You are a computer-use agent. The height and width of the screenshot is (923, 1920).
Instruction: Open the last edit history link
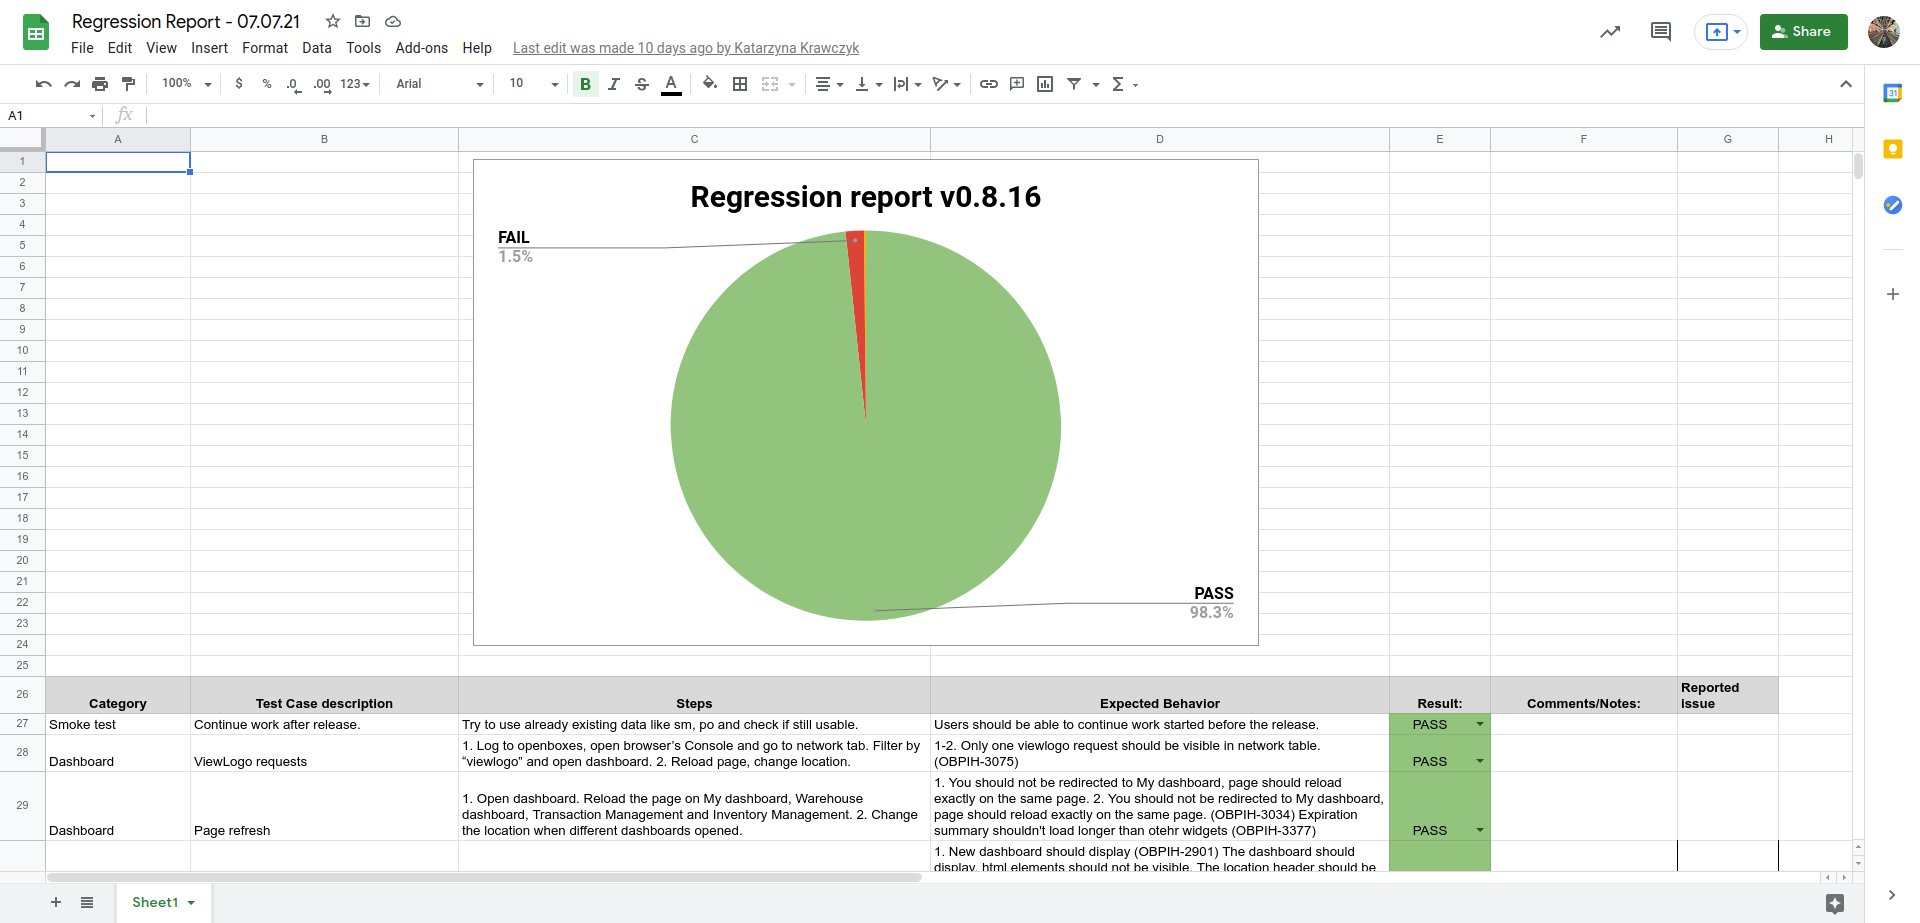(686, 48)
